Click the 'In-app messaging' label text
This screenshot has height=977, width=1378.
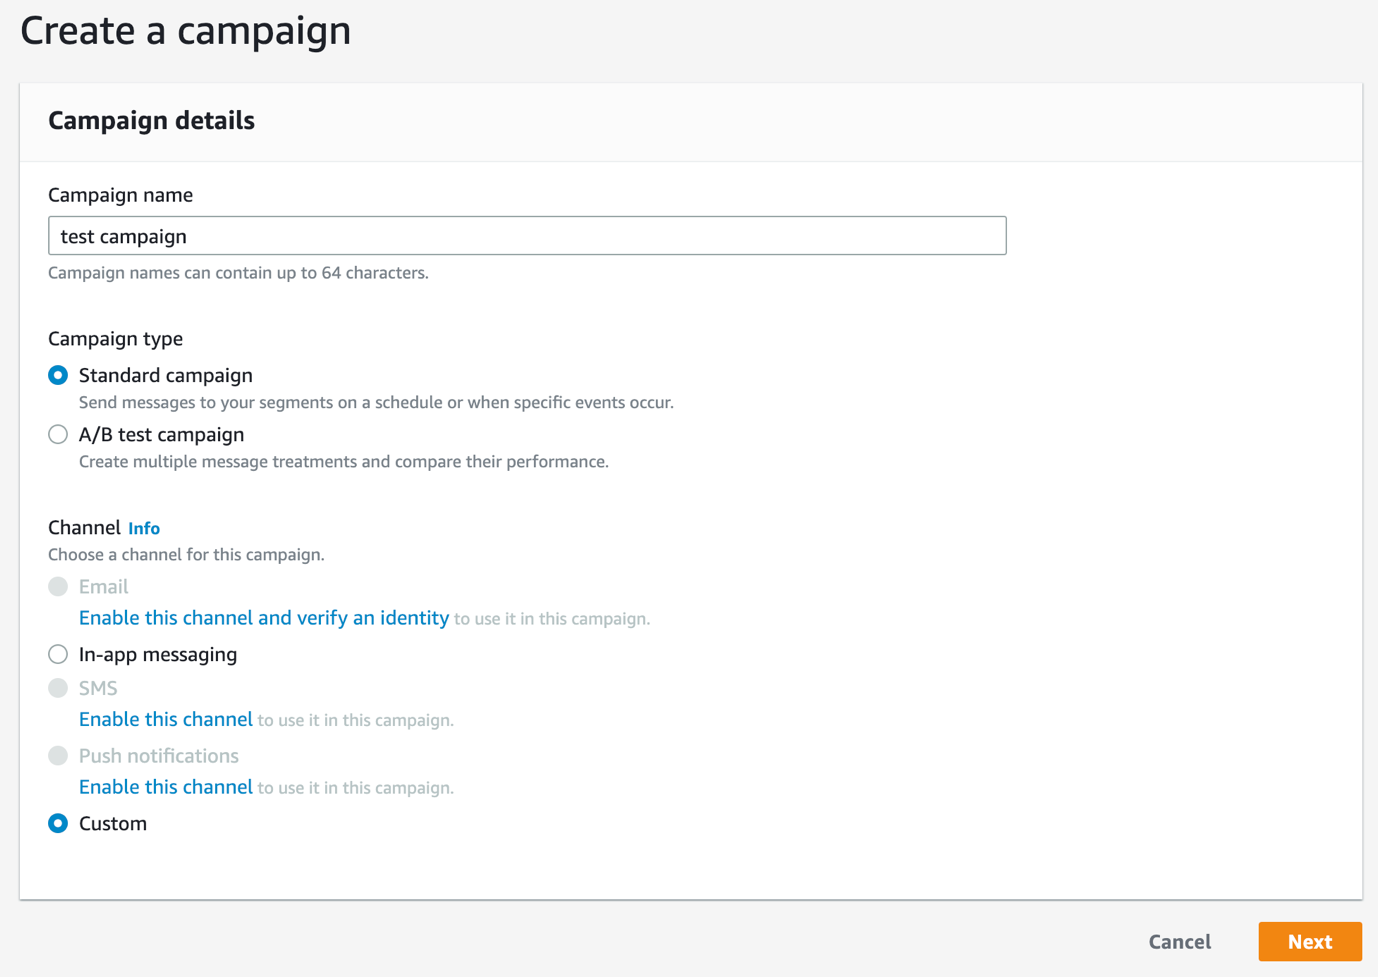coord(158,655)
